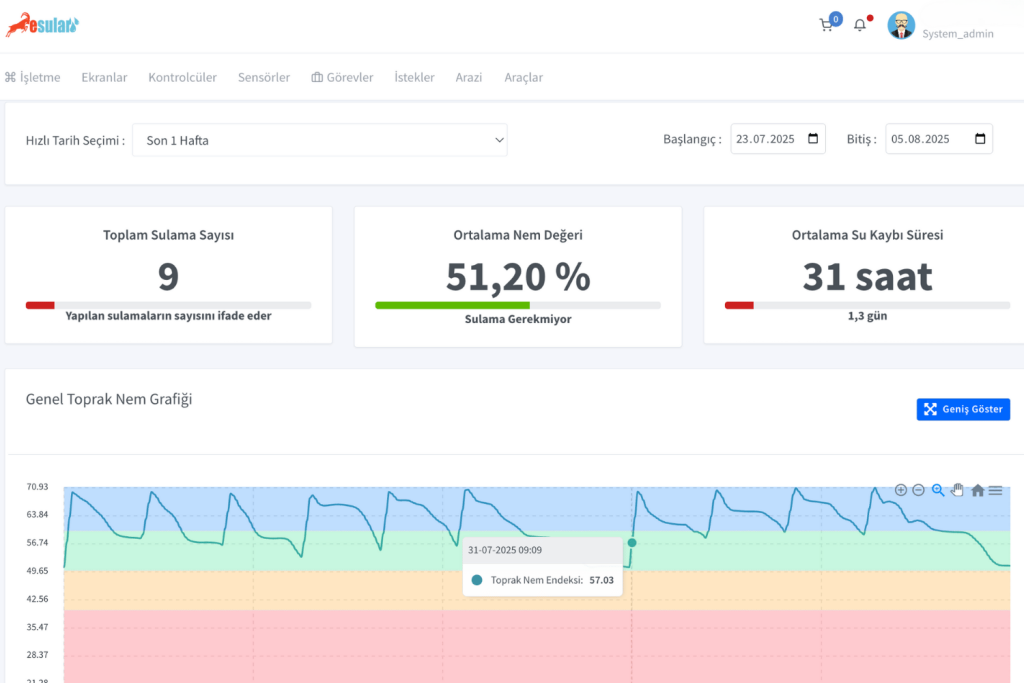1024x683 pixels.
Task: Open the notifications bell
Action: [x=860, y=25]
